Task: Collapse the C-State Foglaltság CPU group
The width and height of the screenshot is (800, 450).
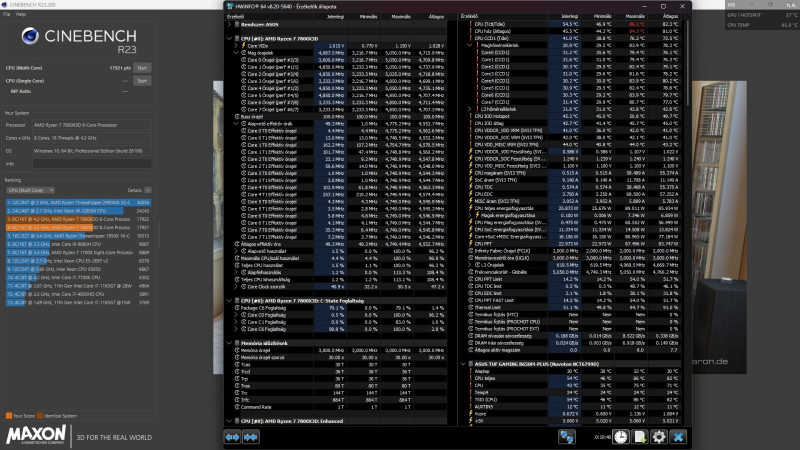Action: tap(229, 301)
